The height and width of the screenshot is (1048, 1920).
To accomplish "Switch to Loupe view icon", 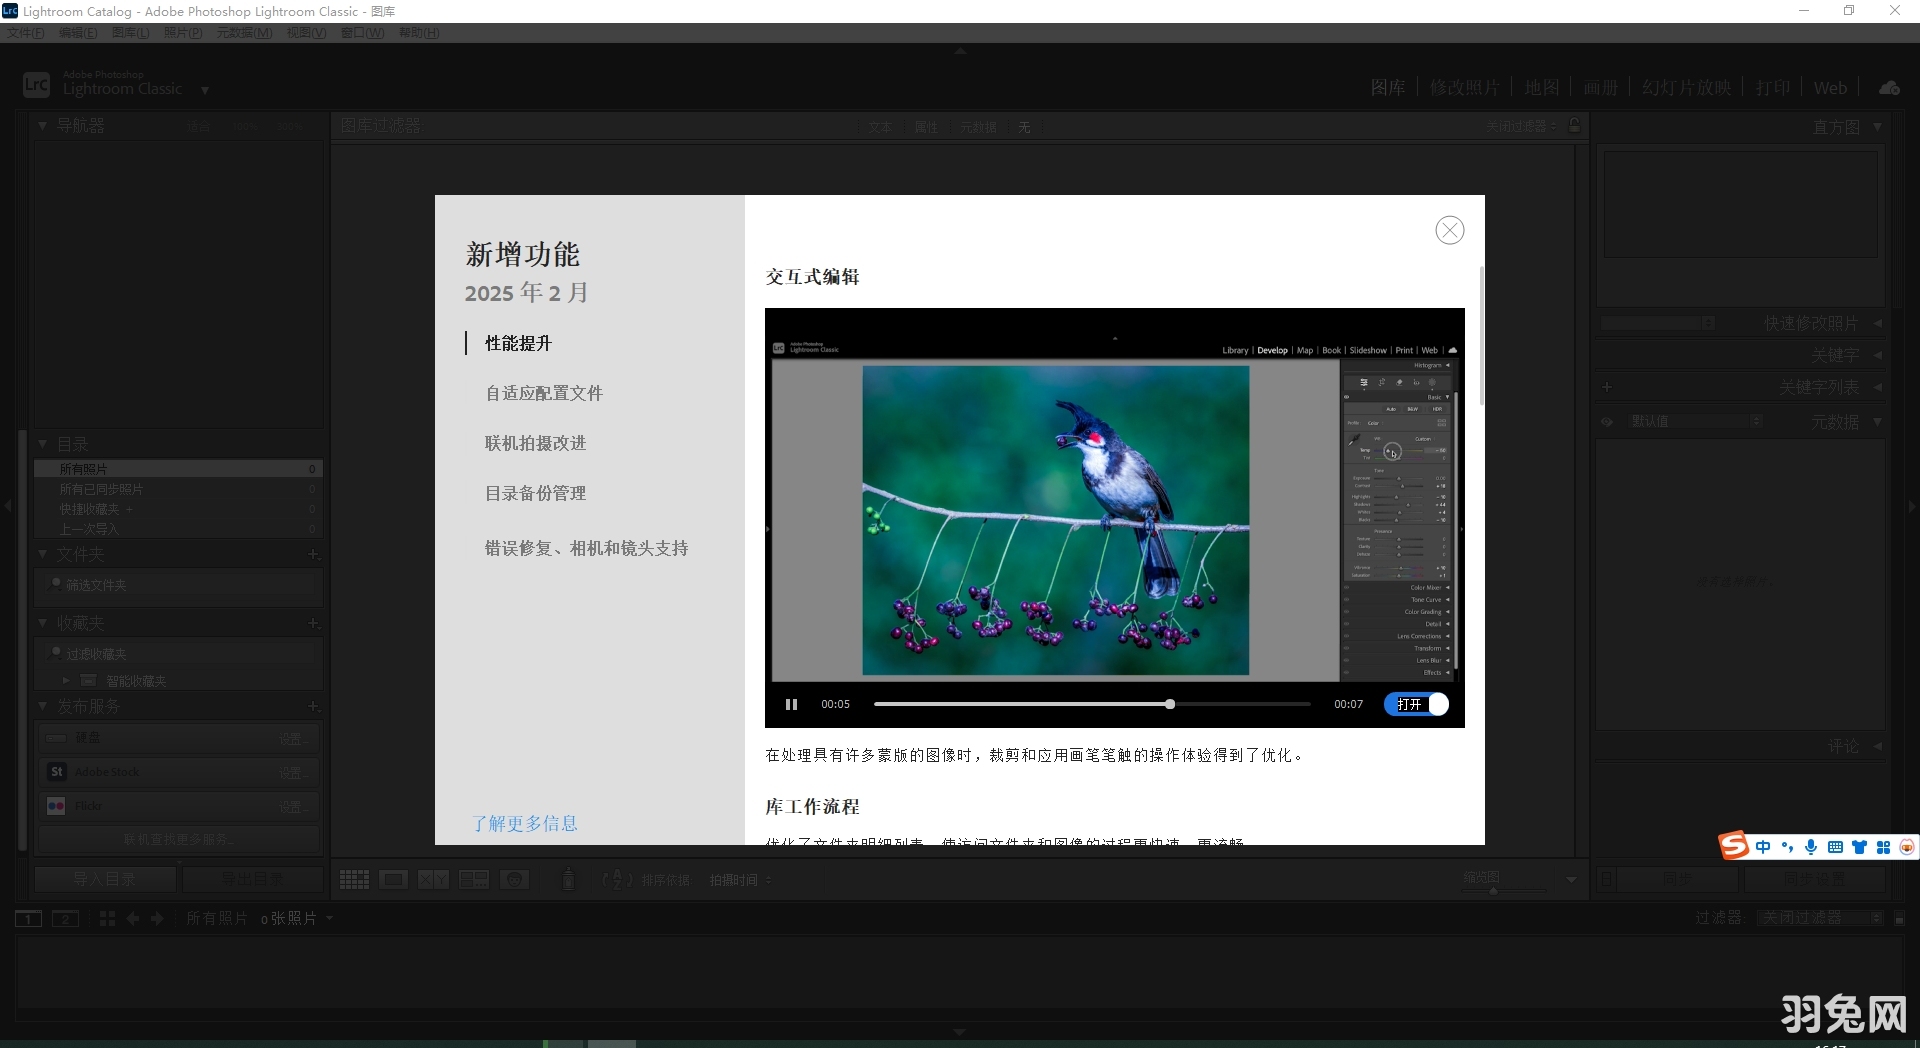I will point(394,880).
